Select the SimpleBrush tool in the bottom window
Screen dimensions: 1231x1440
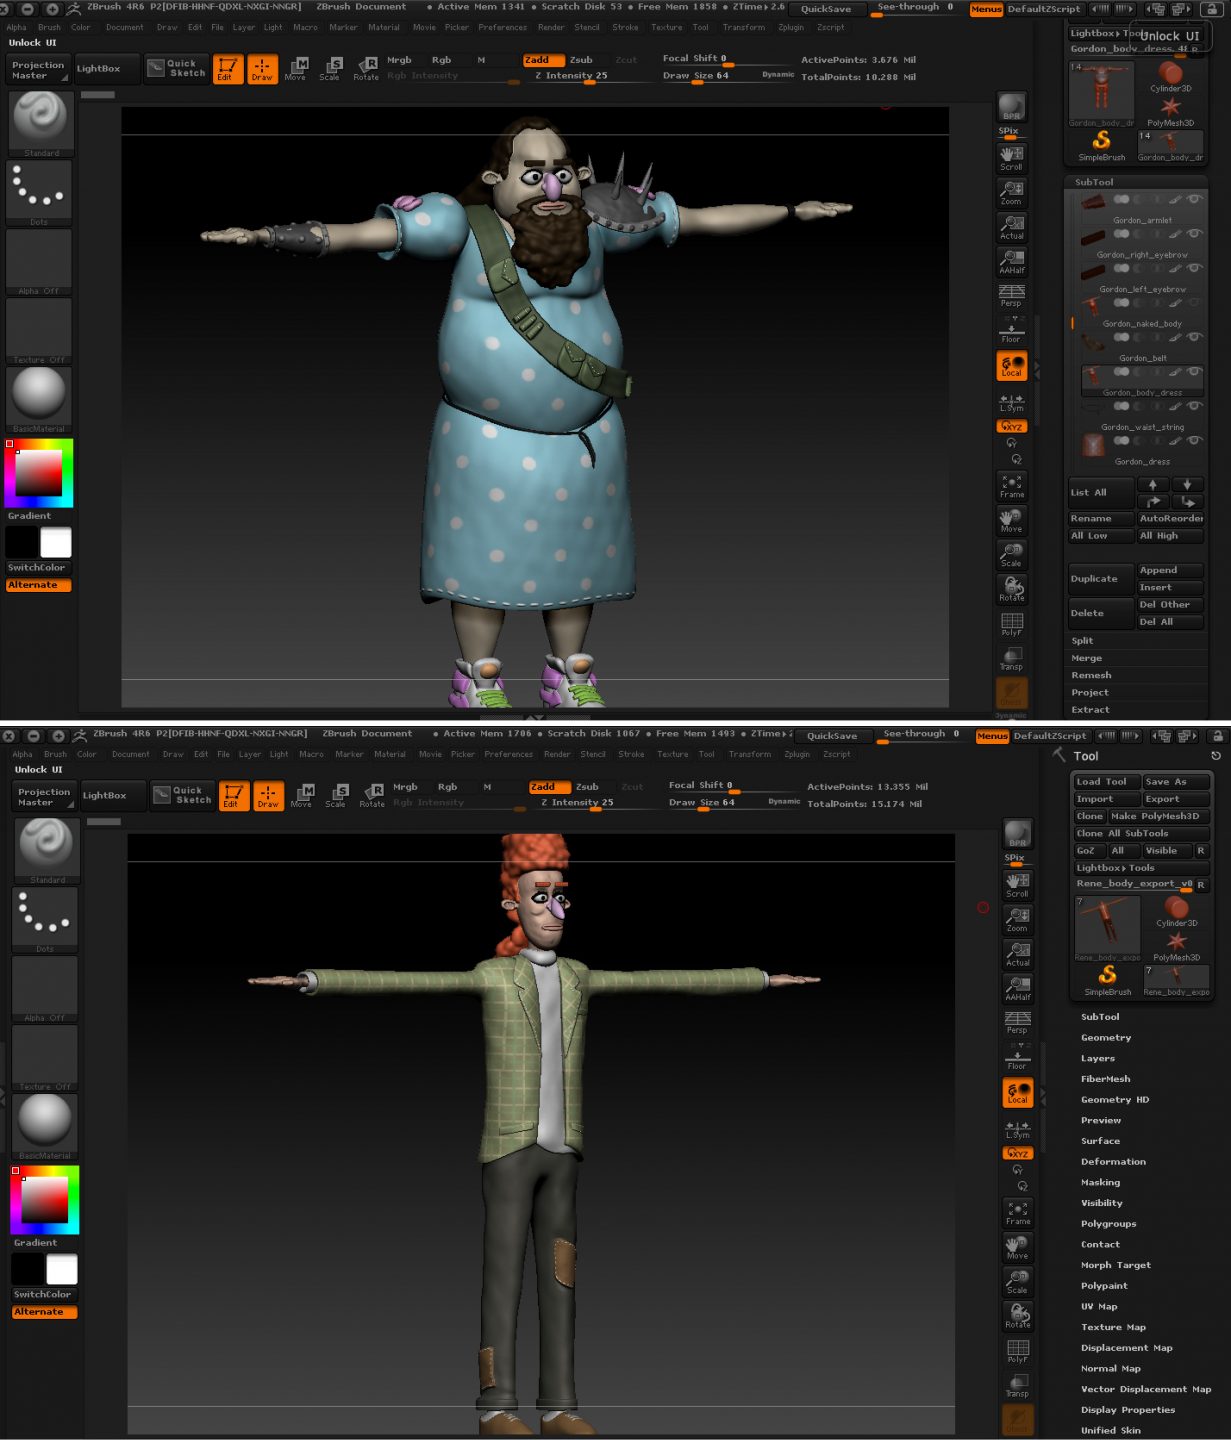point(1107,979)
